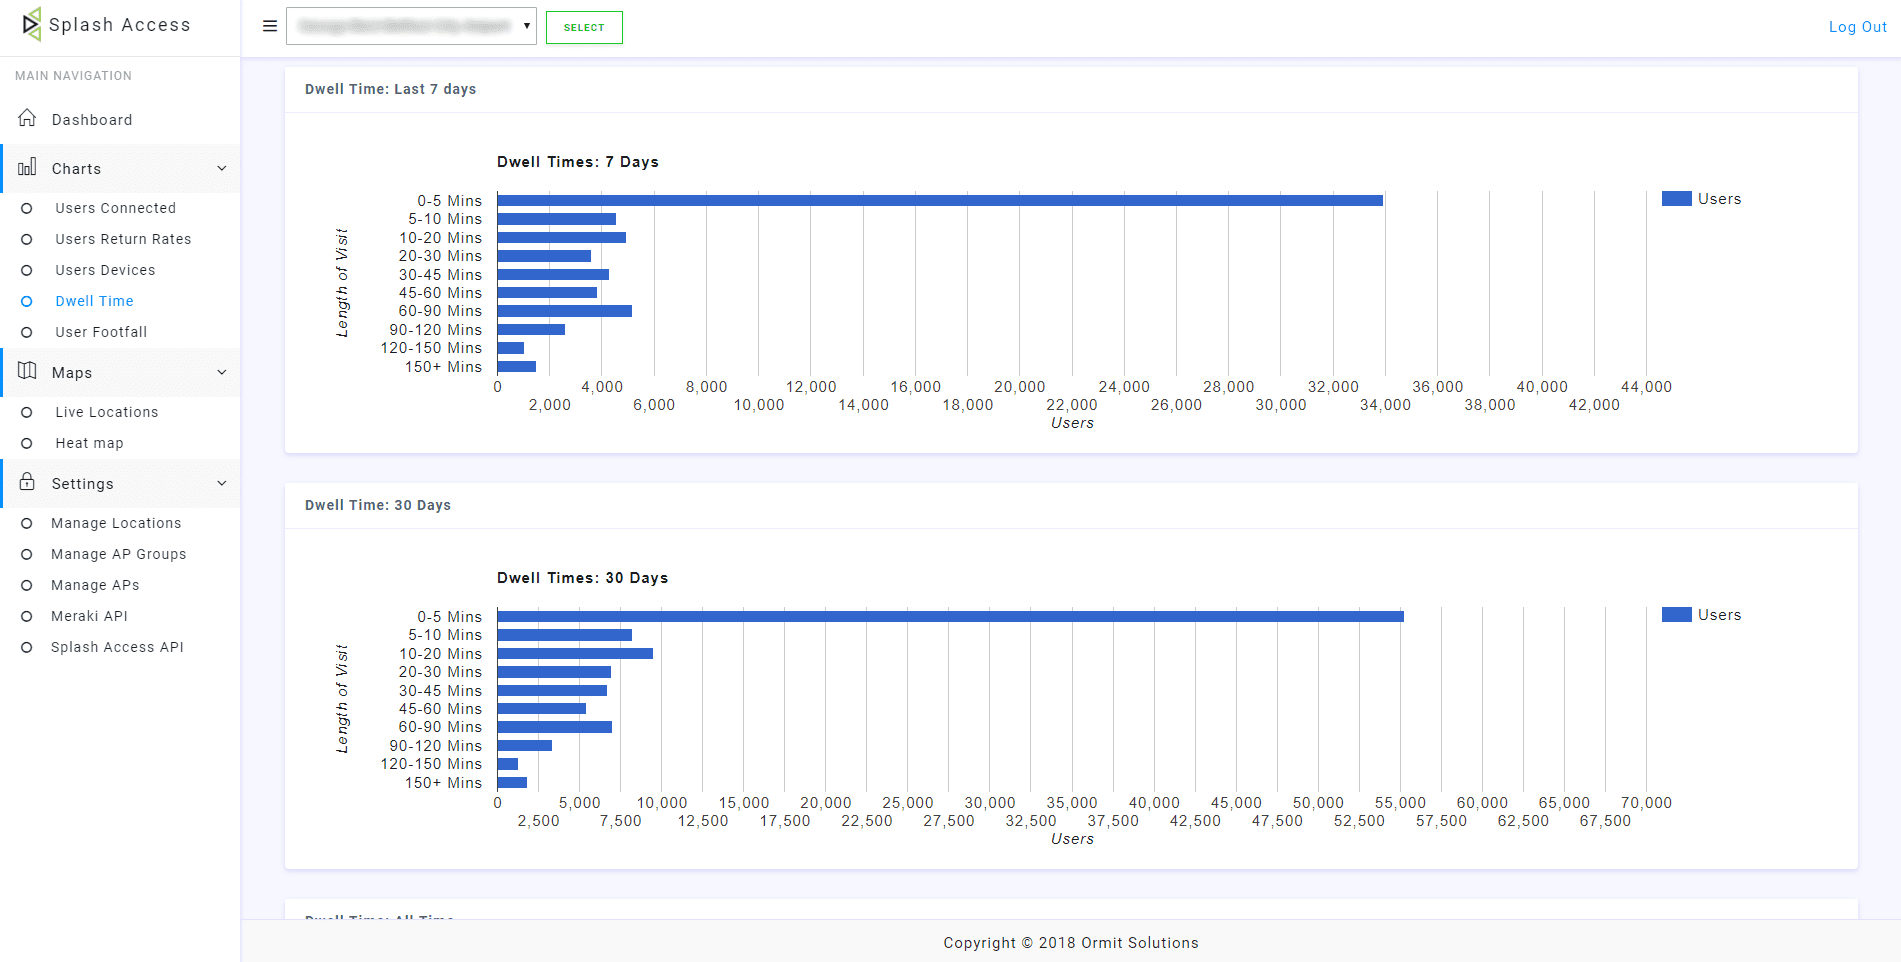Click the circle icon beside Heat map
The height and width of the screenshot is (962, 1901).
tap(27, 443)
